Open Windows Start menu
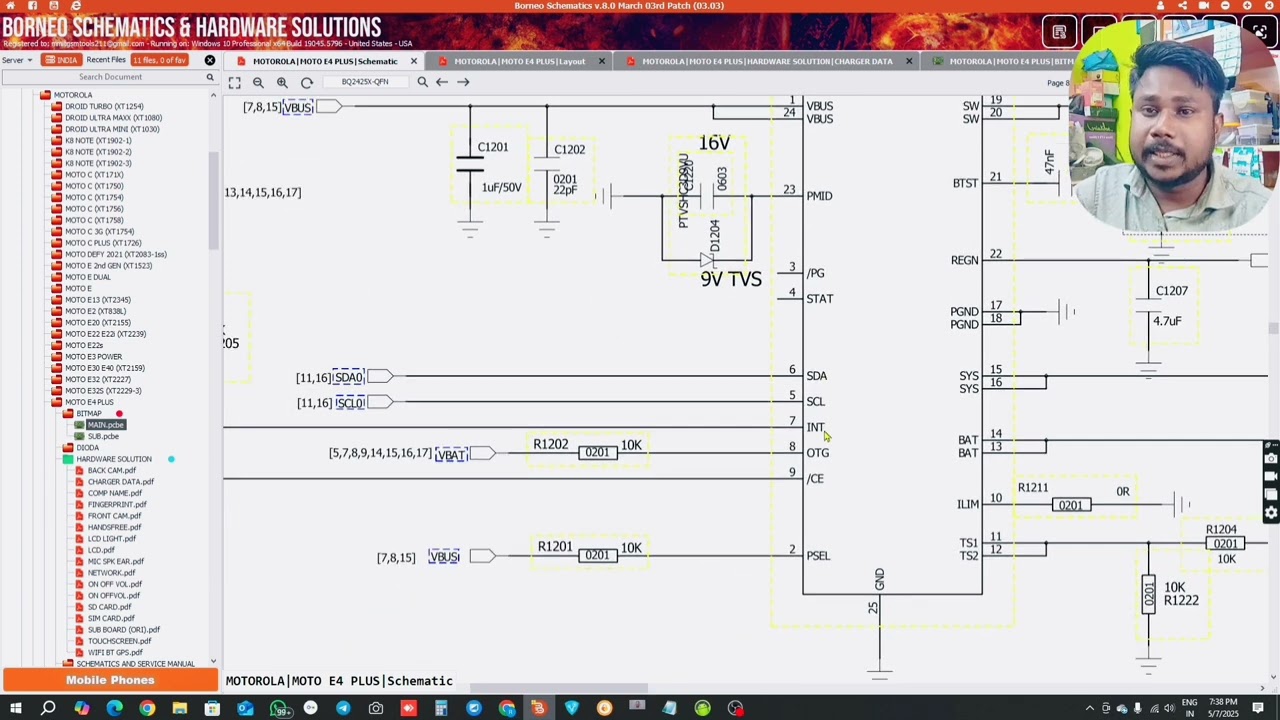 pos(15,708)
